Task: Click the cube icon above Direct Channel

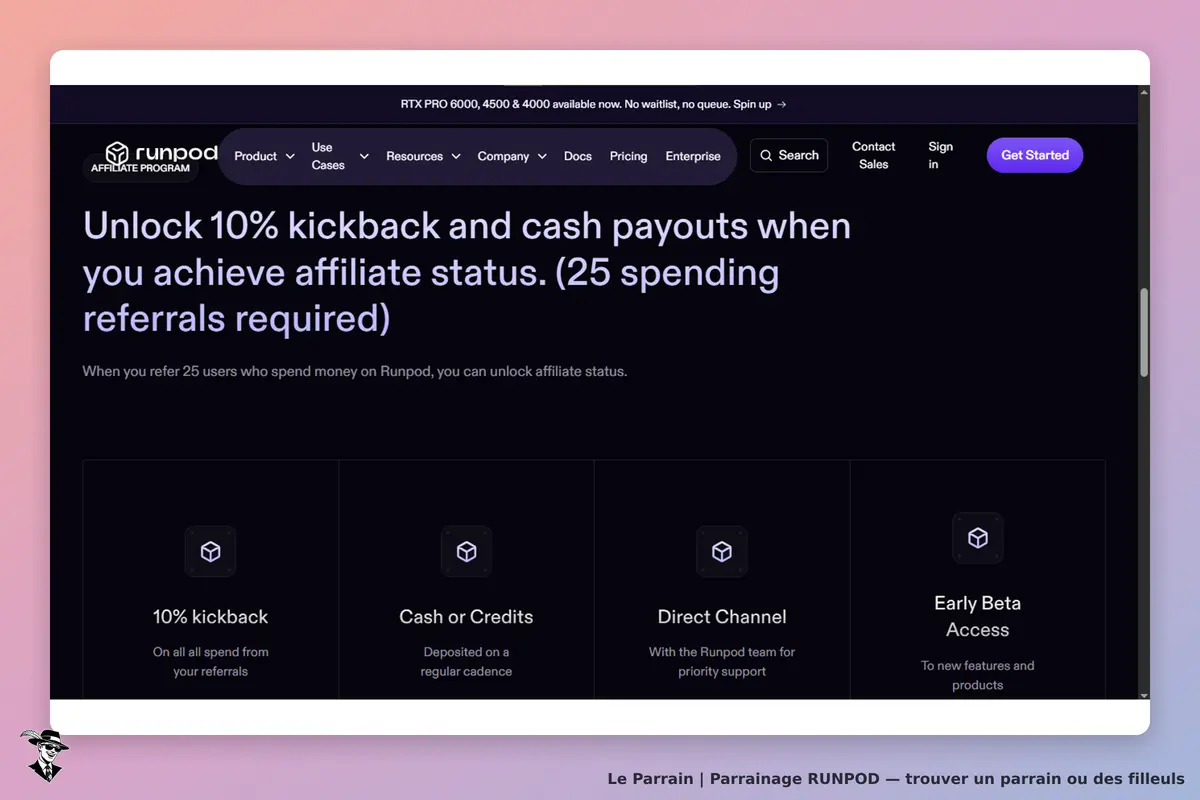Action: point(722,551)
